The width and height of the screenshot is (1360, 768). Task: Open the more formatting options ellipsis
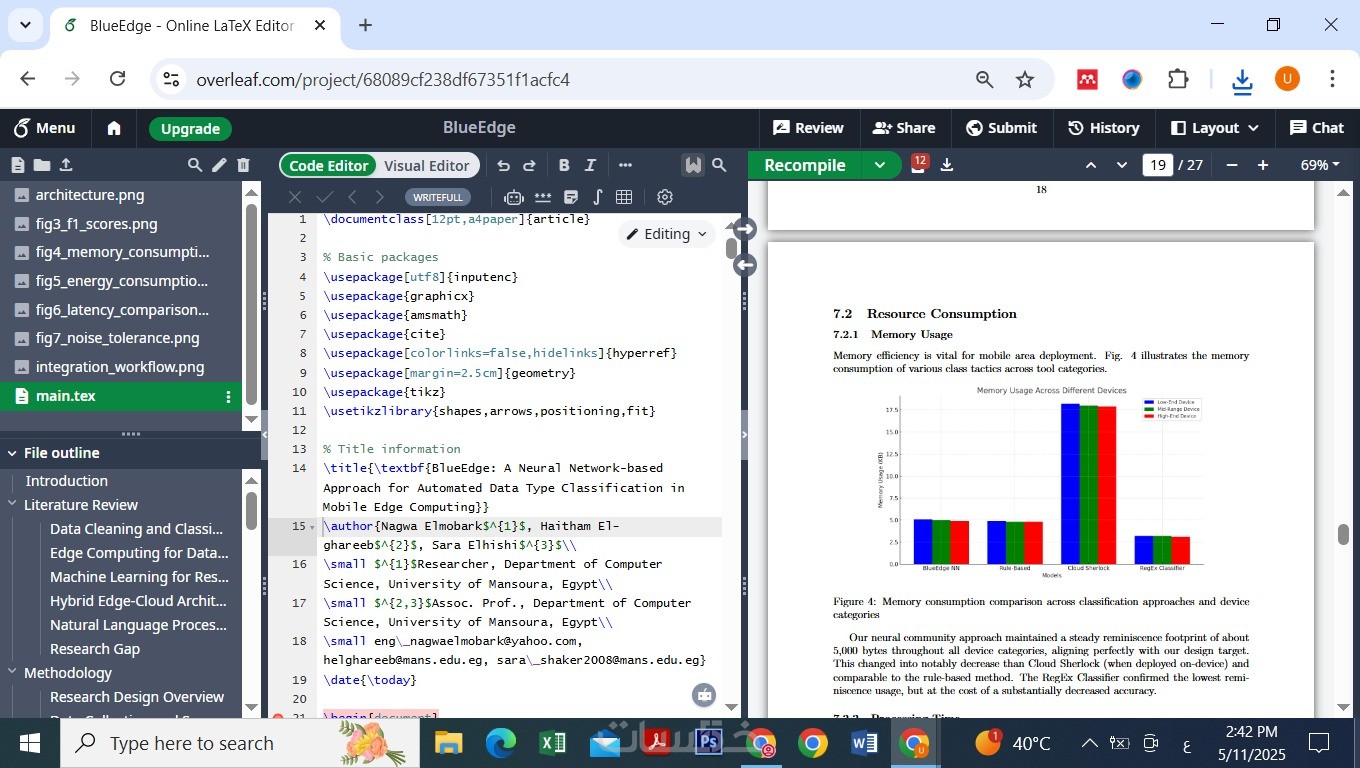point(625,166)
